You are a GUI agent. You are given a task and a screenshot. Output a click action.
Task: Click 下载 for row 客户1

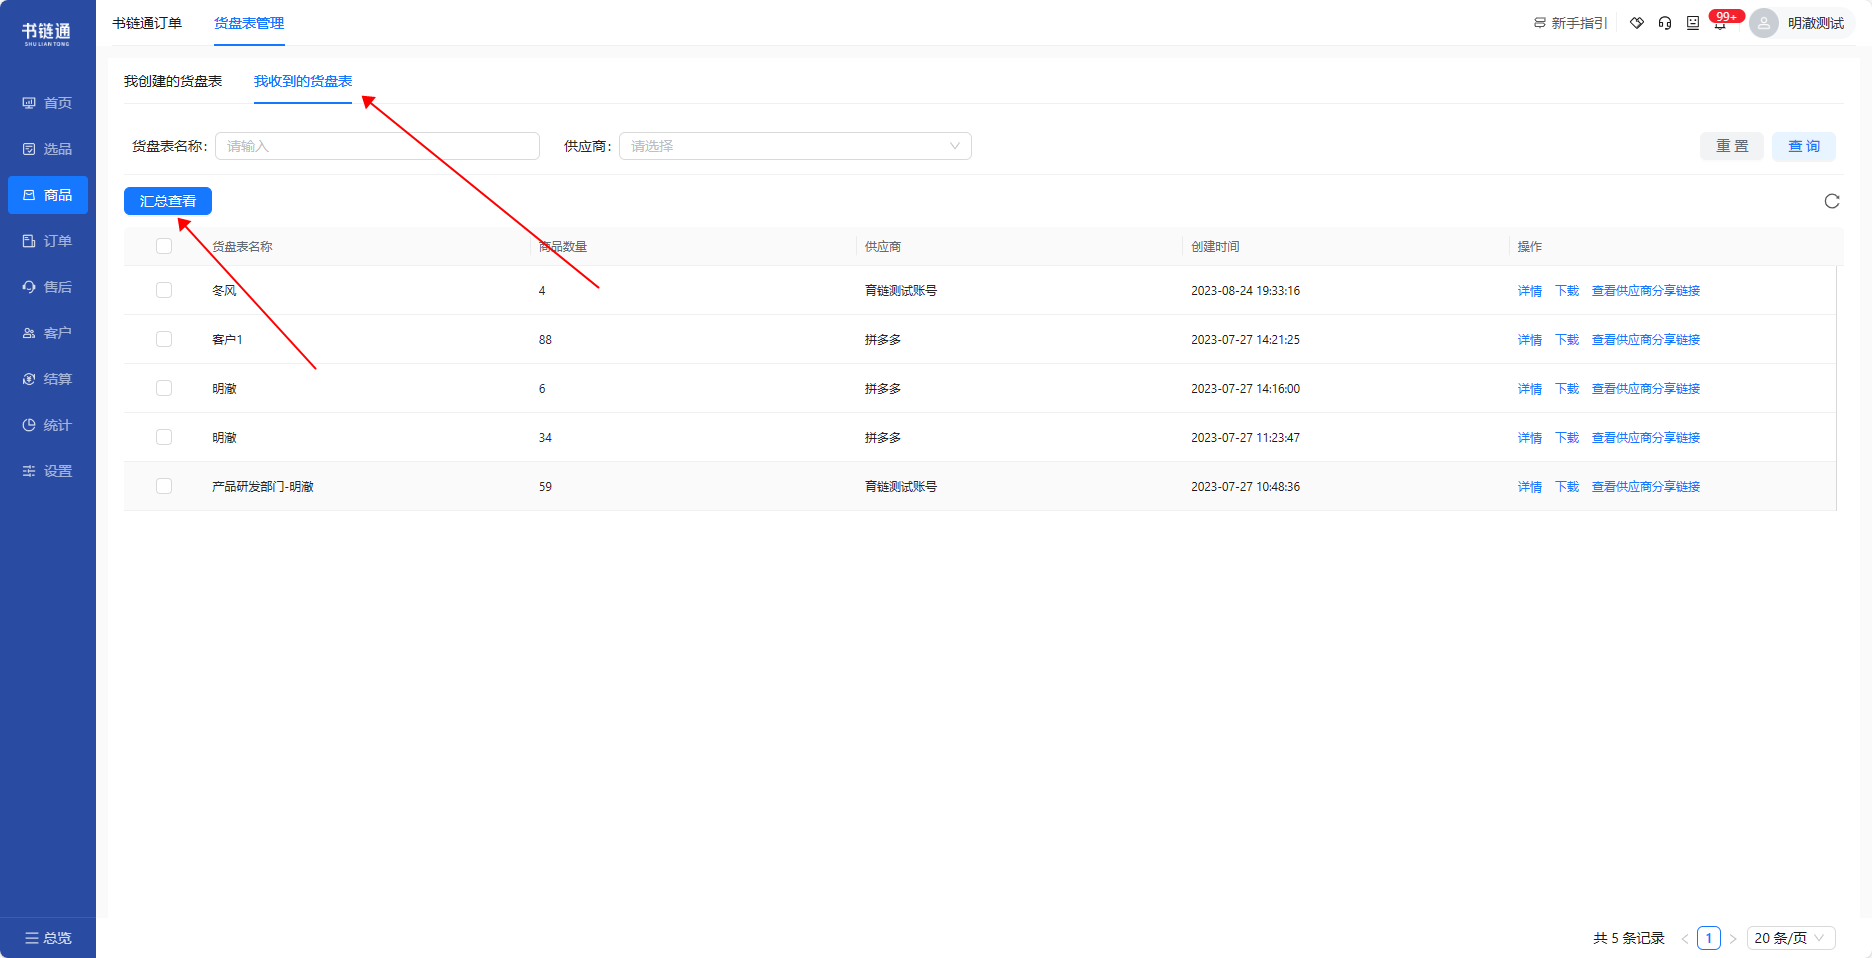[x=1567, y=339]
